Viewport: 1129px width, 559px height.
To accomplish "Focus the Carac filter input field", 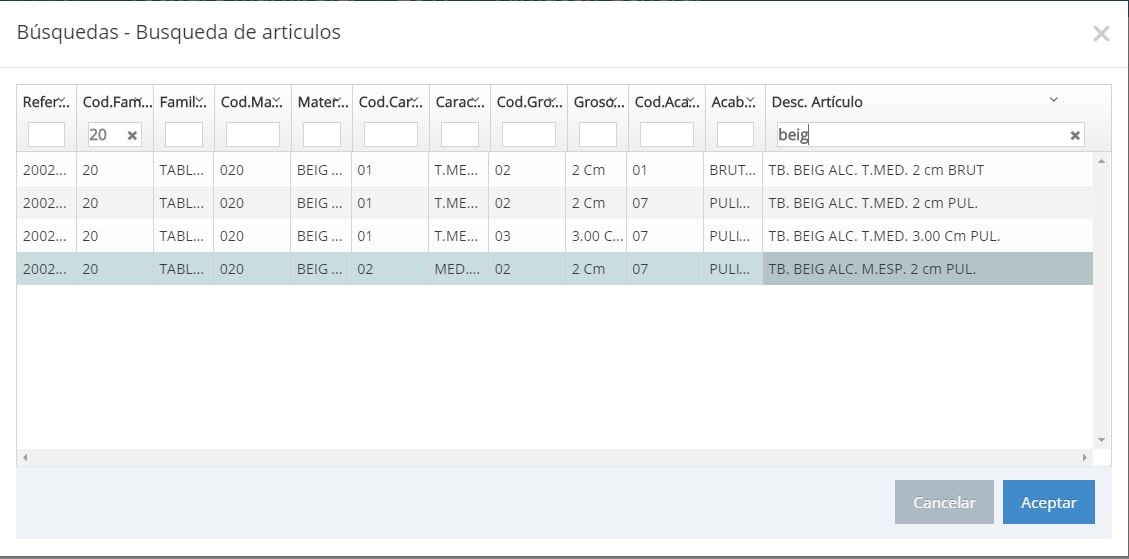I will pyautogui.click(x=459, y=135).
